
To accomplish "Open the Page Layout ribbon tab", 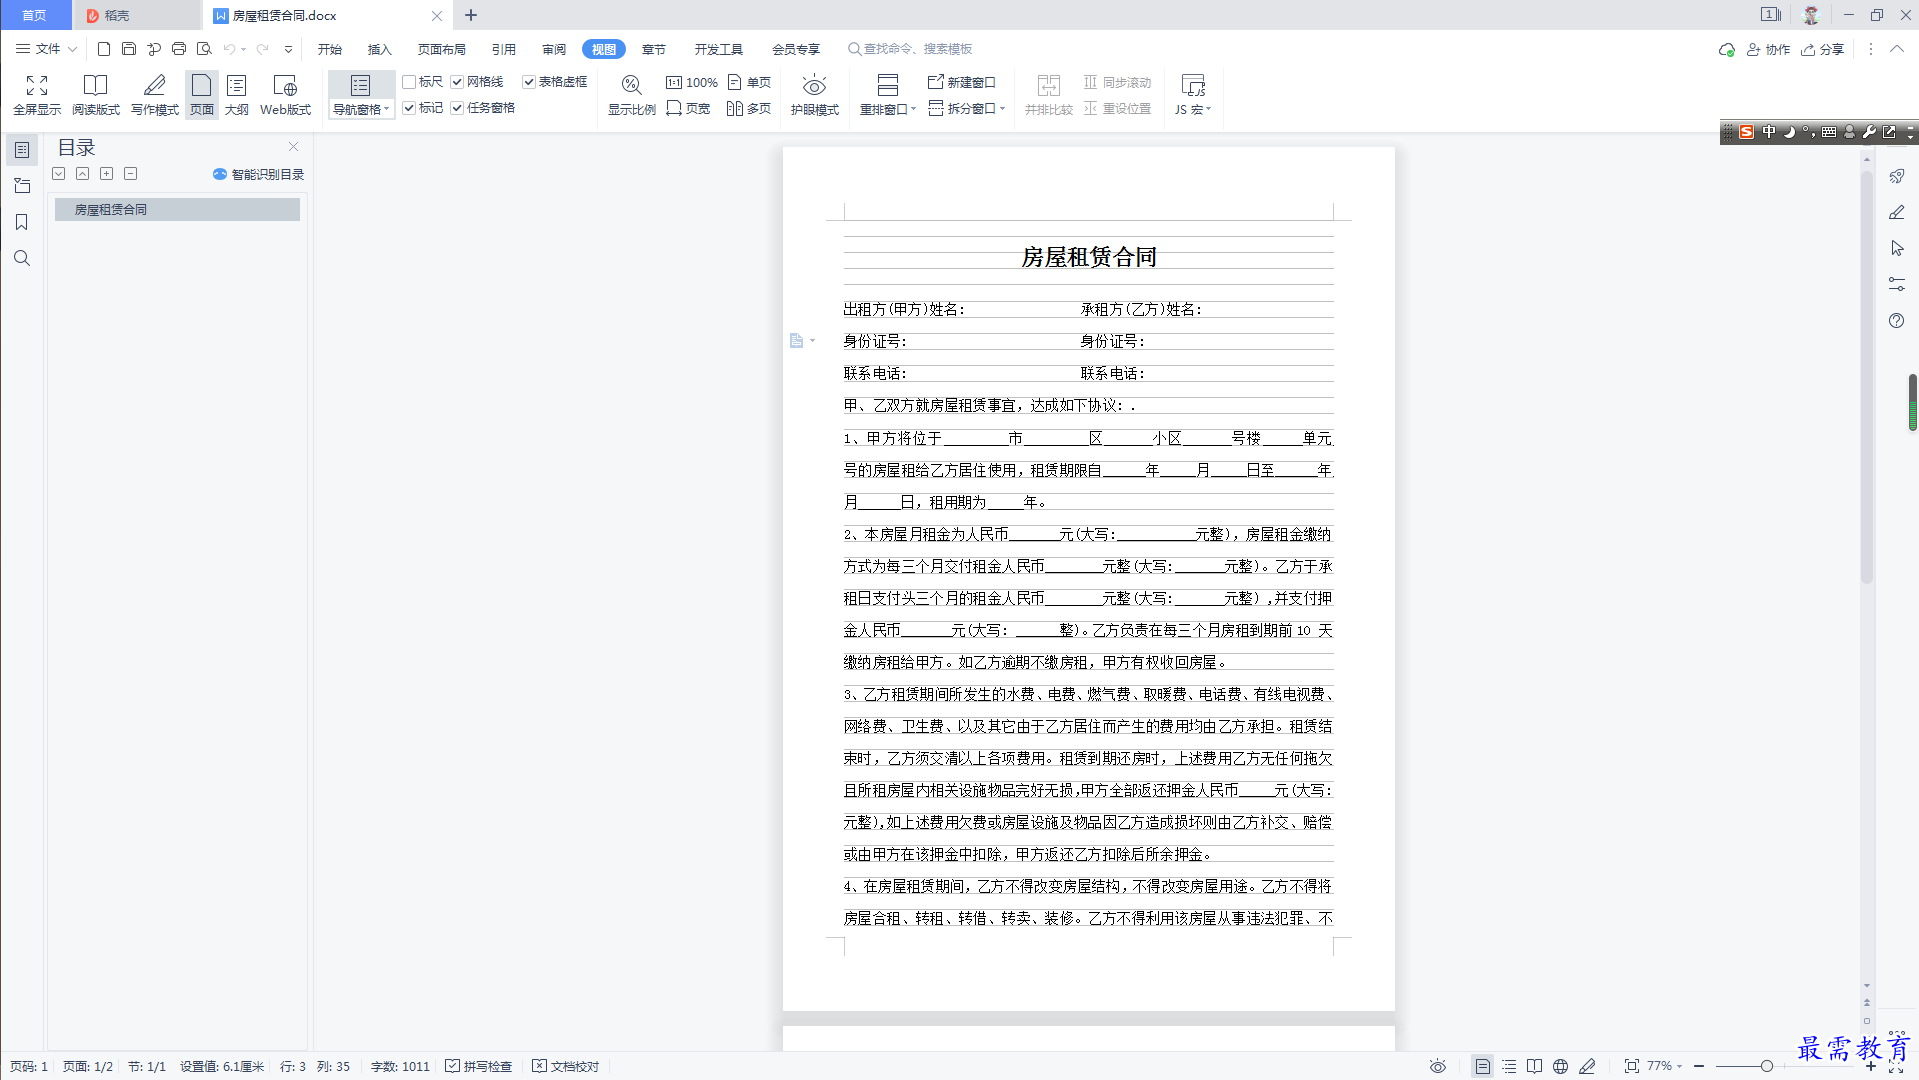I will click(x=441, y=49).
